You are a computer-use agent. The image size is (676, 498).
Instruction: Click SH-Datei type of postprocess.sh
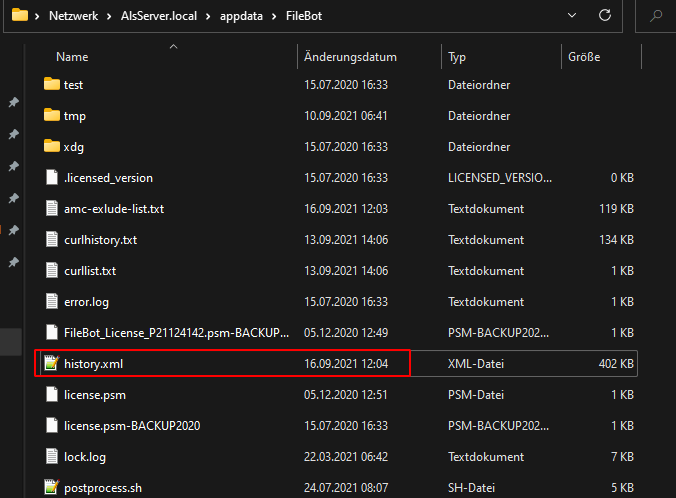coord(471,488)
